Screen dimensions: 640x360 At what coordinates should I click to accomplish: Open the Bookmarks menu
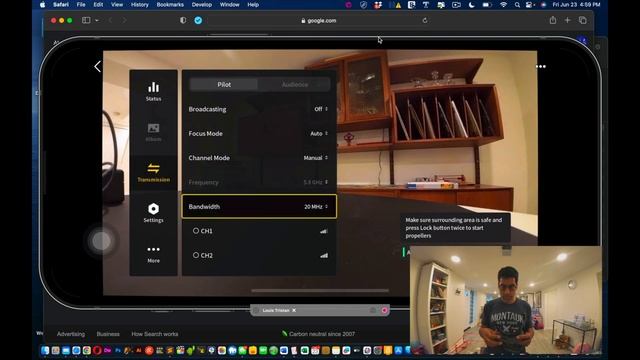tap(170, 4)
